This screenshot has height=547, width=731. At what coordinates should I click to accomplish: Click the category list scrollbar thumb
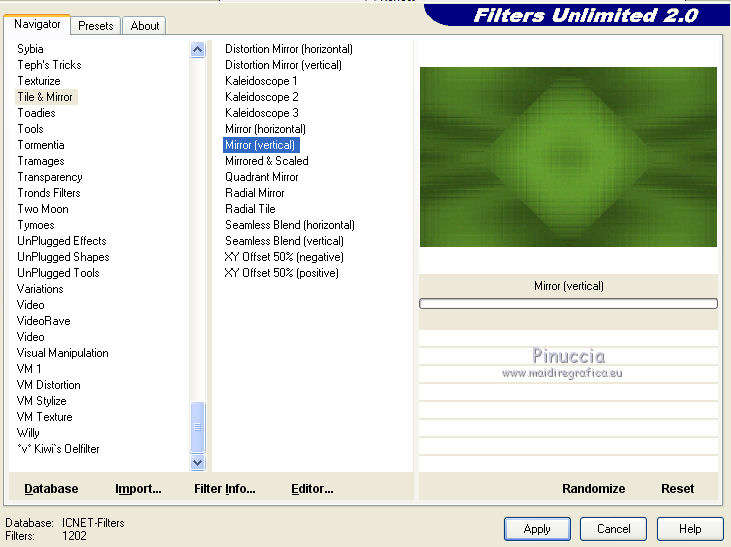(x=198, y=427)
